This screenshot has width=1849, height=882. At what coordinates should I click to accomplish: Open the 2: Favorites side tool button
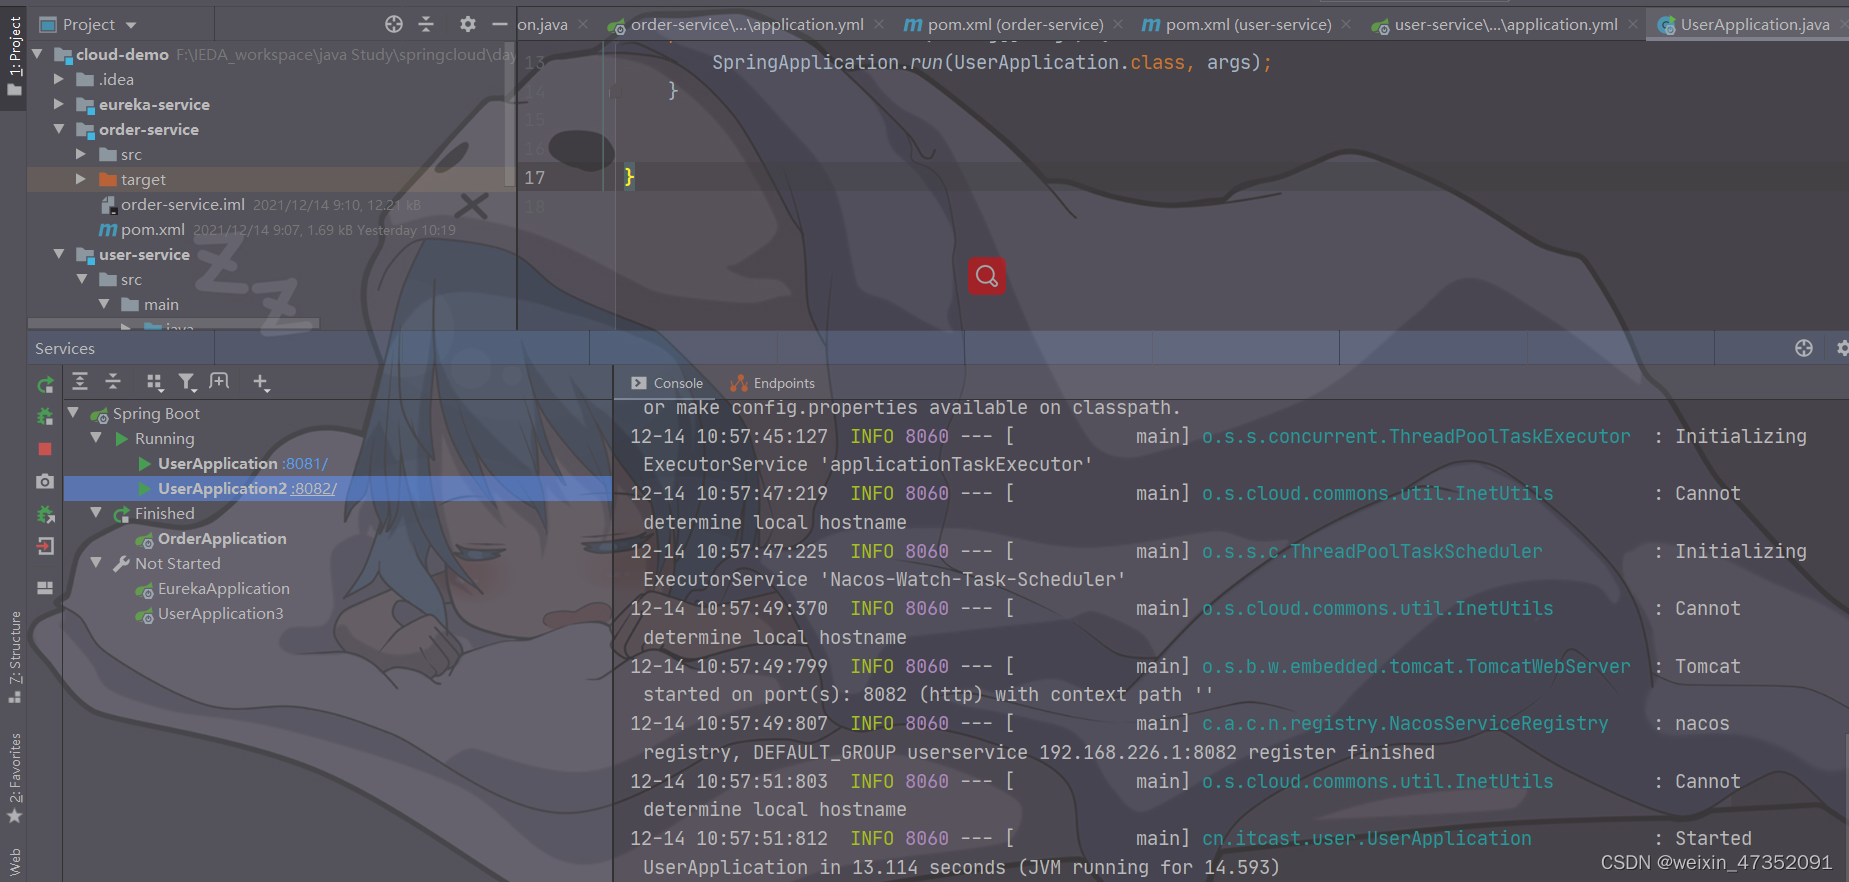coord(14,778)
